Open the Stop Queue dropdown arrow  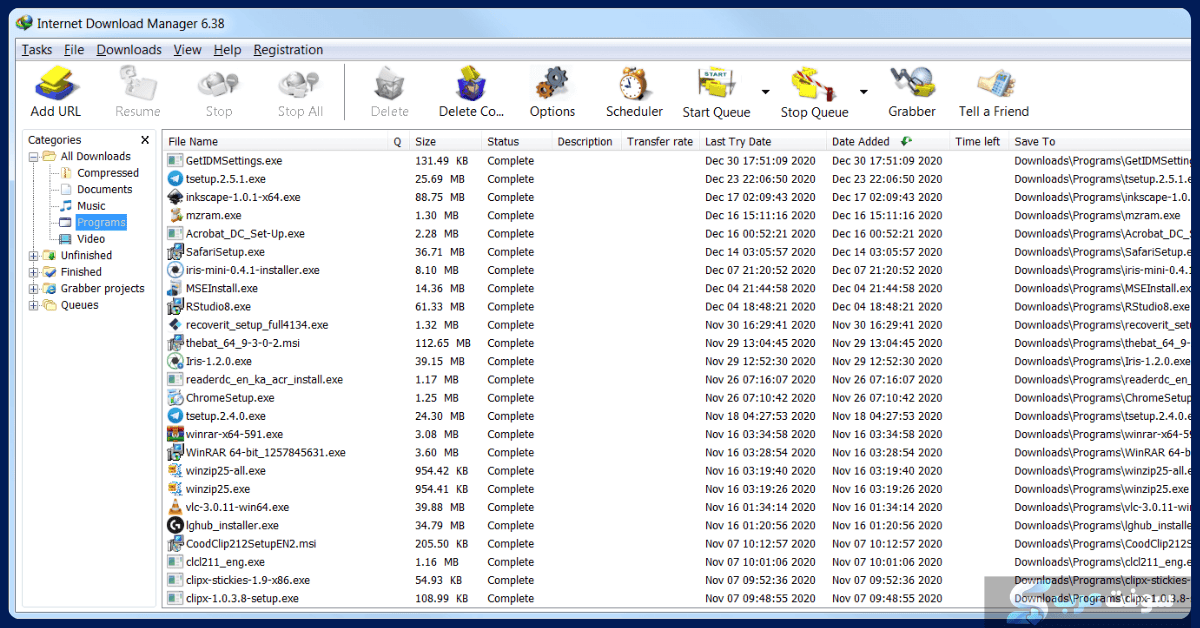(x=863, y=92)
